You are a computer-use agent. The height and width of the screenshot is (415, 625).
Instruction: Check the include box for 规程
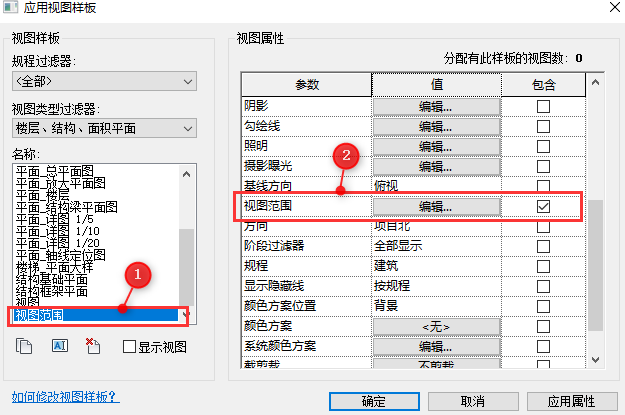(543, 266)
